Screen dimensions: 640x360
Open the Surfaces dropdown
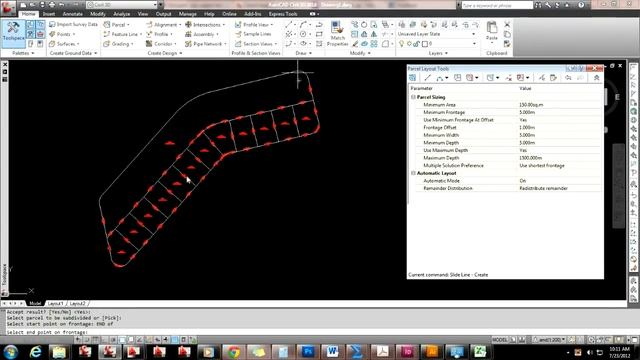point(64,44)
